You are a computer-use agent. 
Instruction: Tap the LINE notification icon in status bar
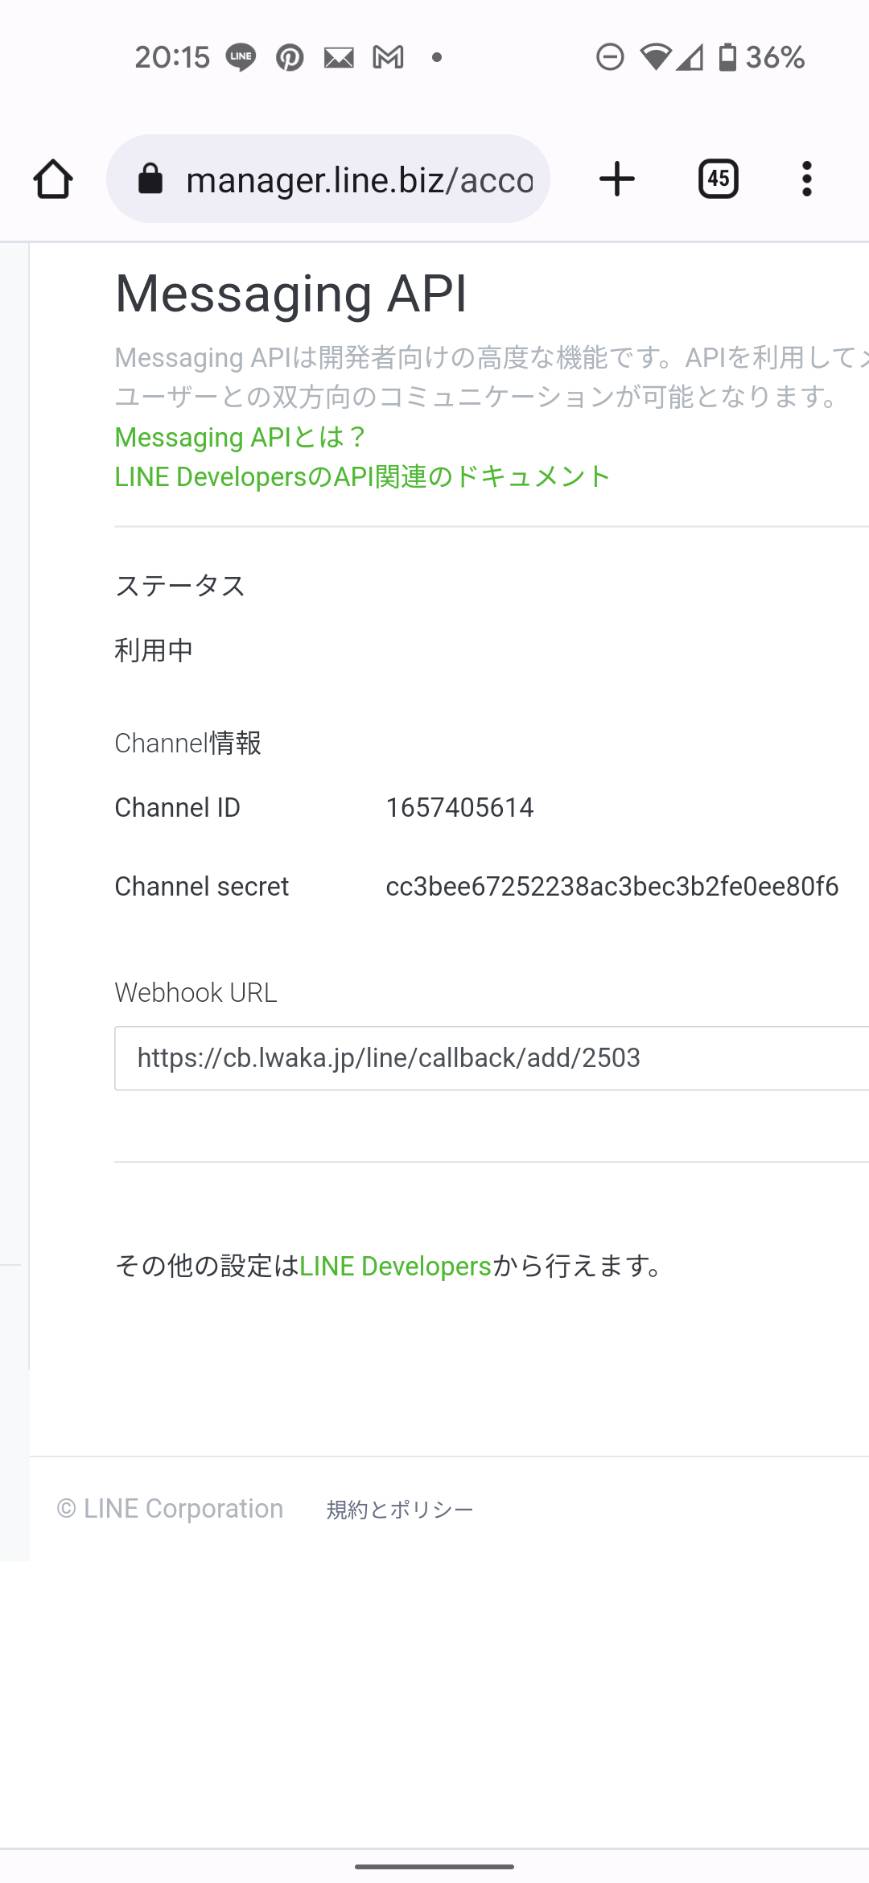[241, 58]
